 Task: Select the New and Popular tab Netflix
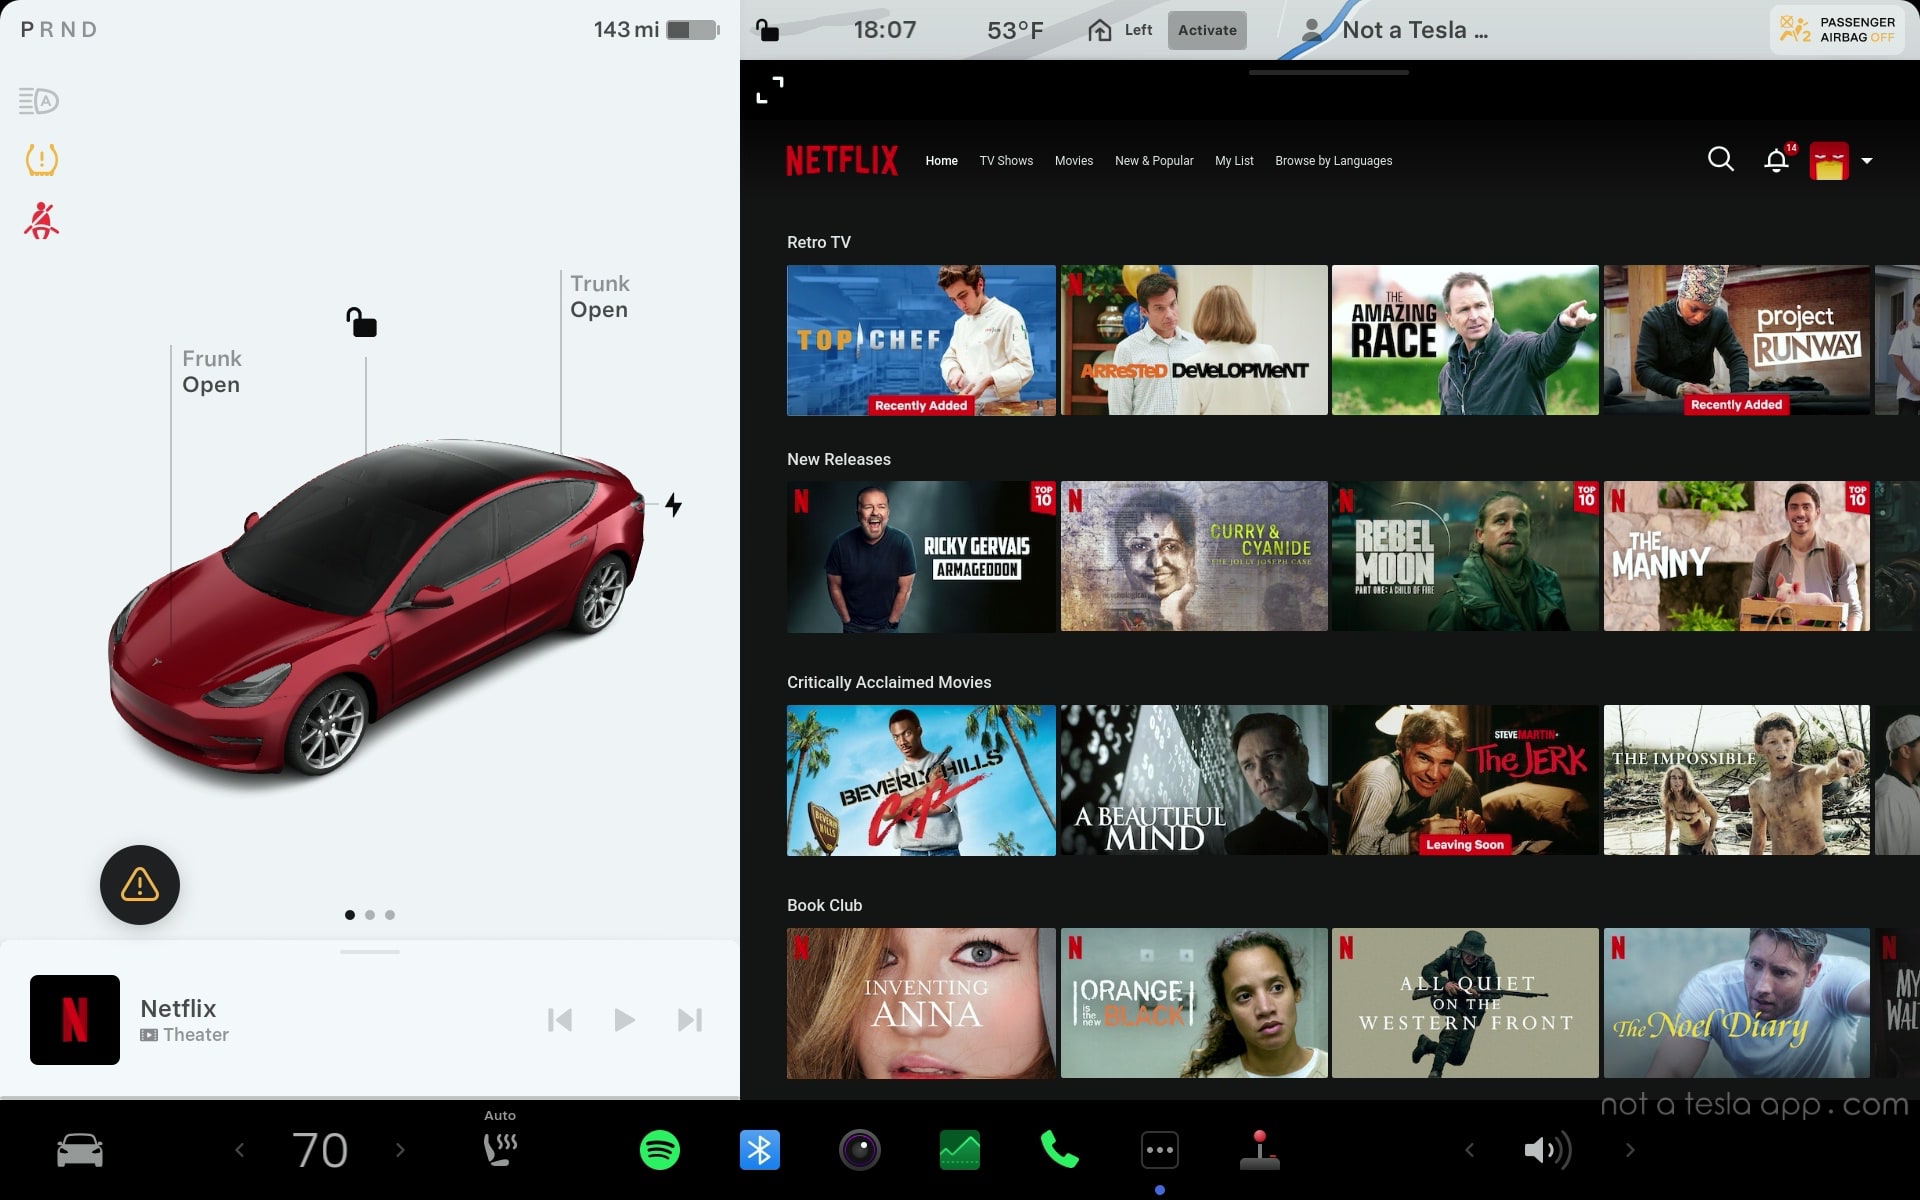[1153, 160]
